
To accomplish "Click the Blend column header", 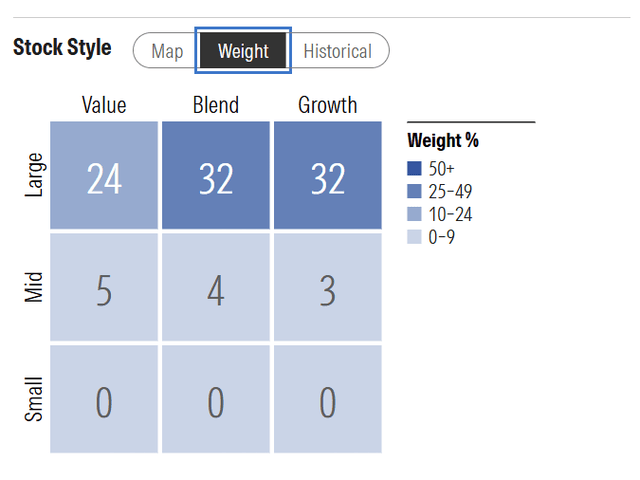I will [x=215, y=105].
